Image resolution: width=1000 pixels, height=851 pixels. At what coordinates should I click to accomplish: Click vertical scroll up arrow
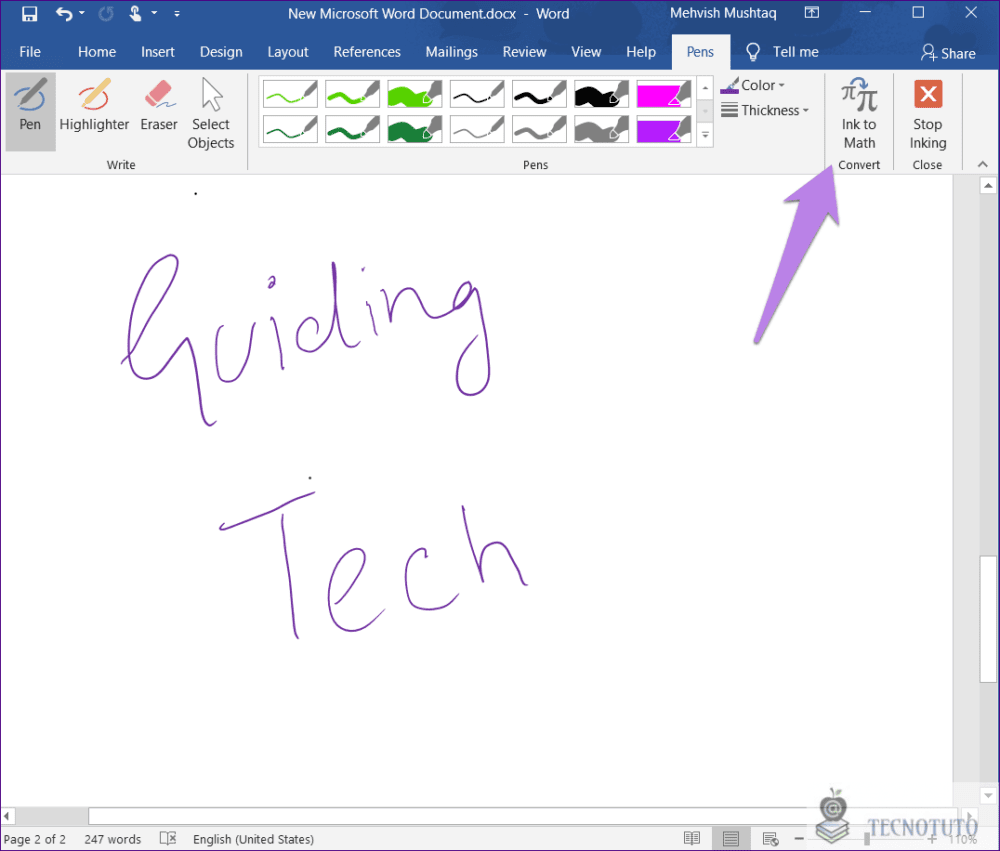click(988, 186)
